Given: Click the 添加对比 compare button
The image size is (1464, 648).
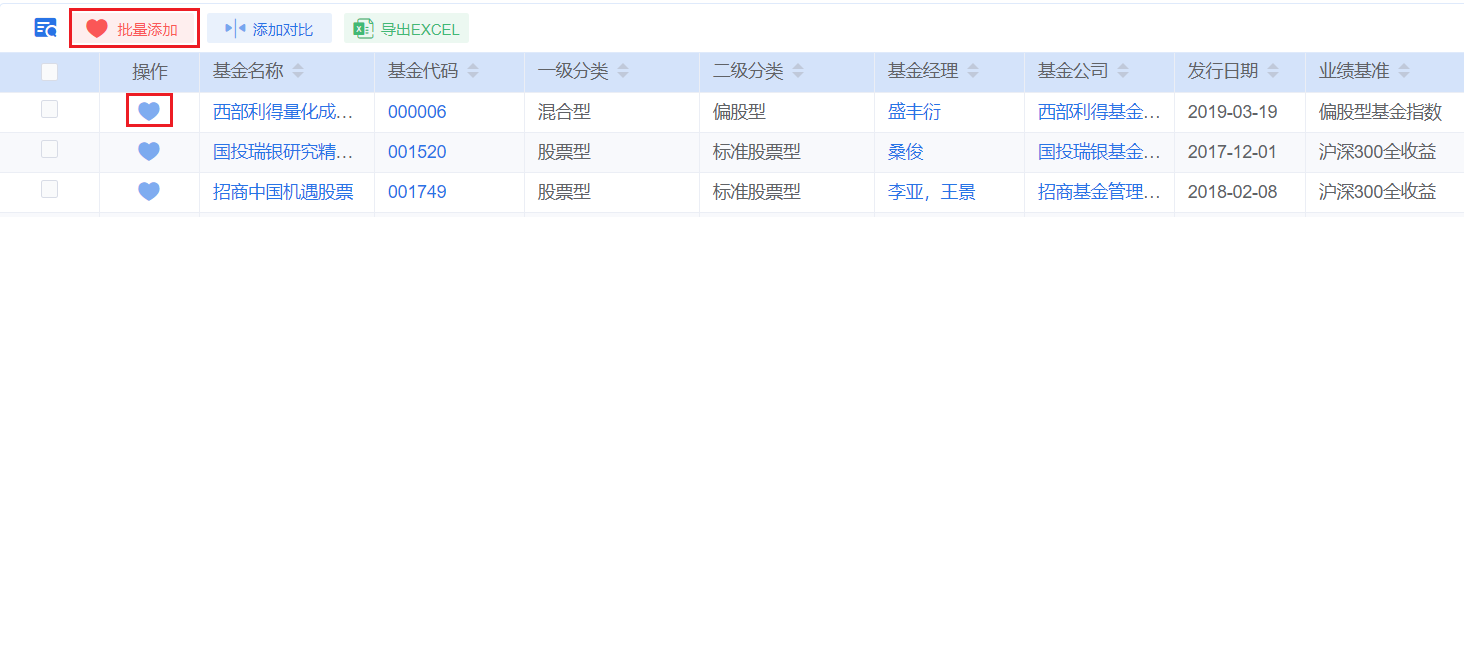Looking at the screenshot, I should point(269,29).
